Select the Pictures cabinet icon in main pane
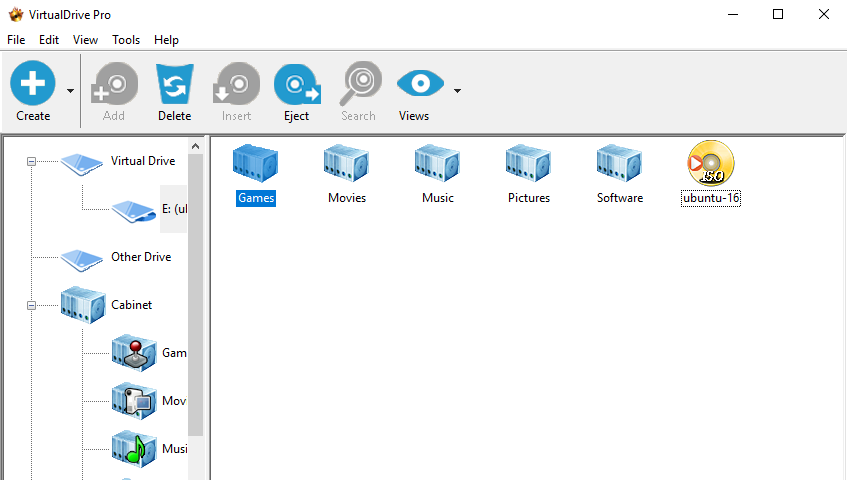The height and width of the screenshot is (480, 847). (528, 163)
